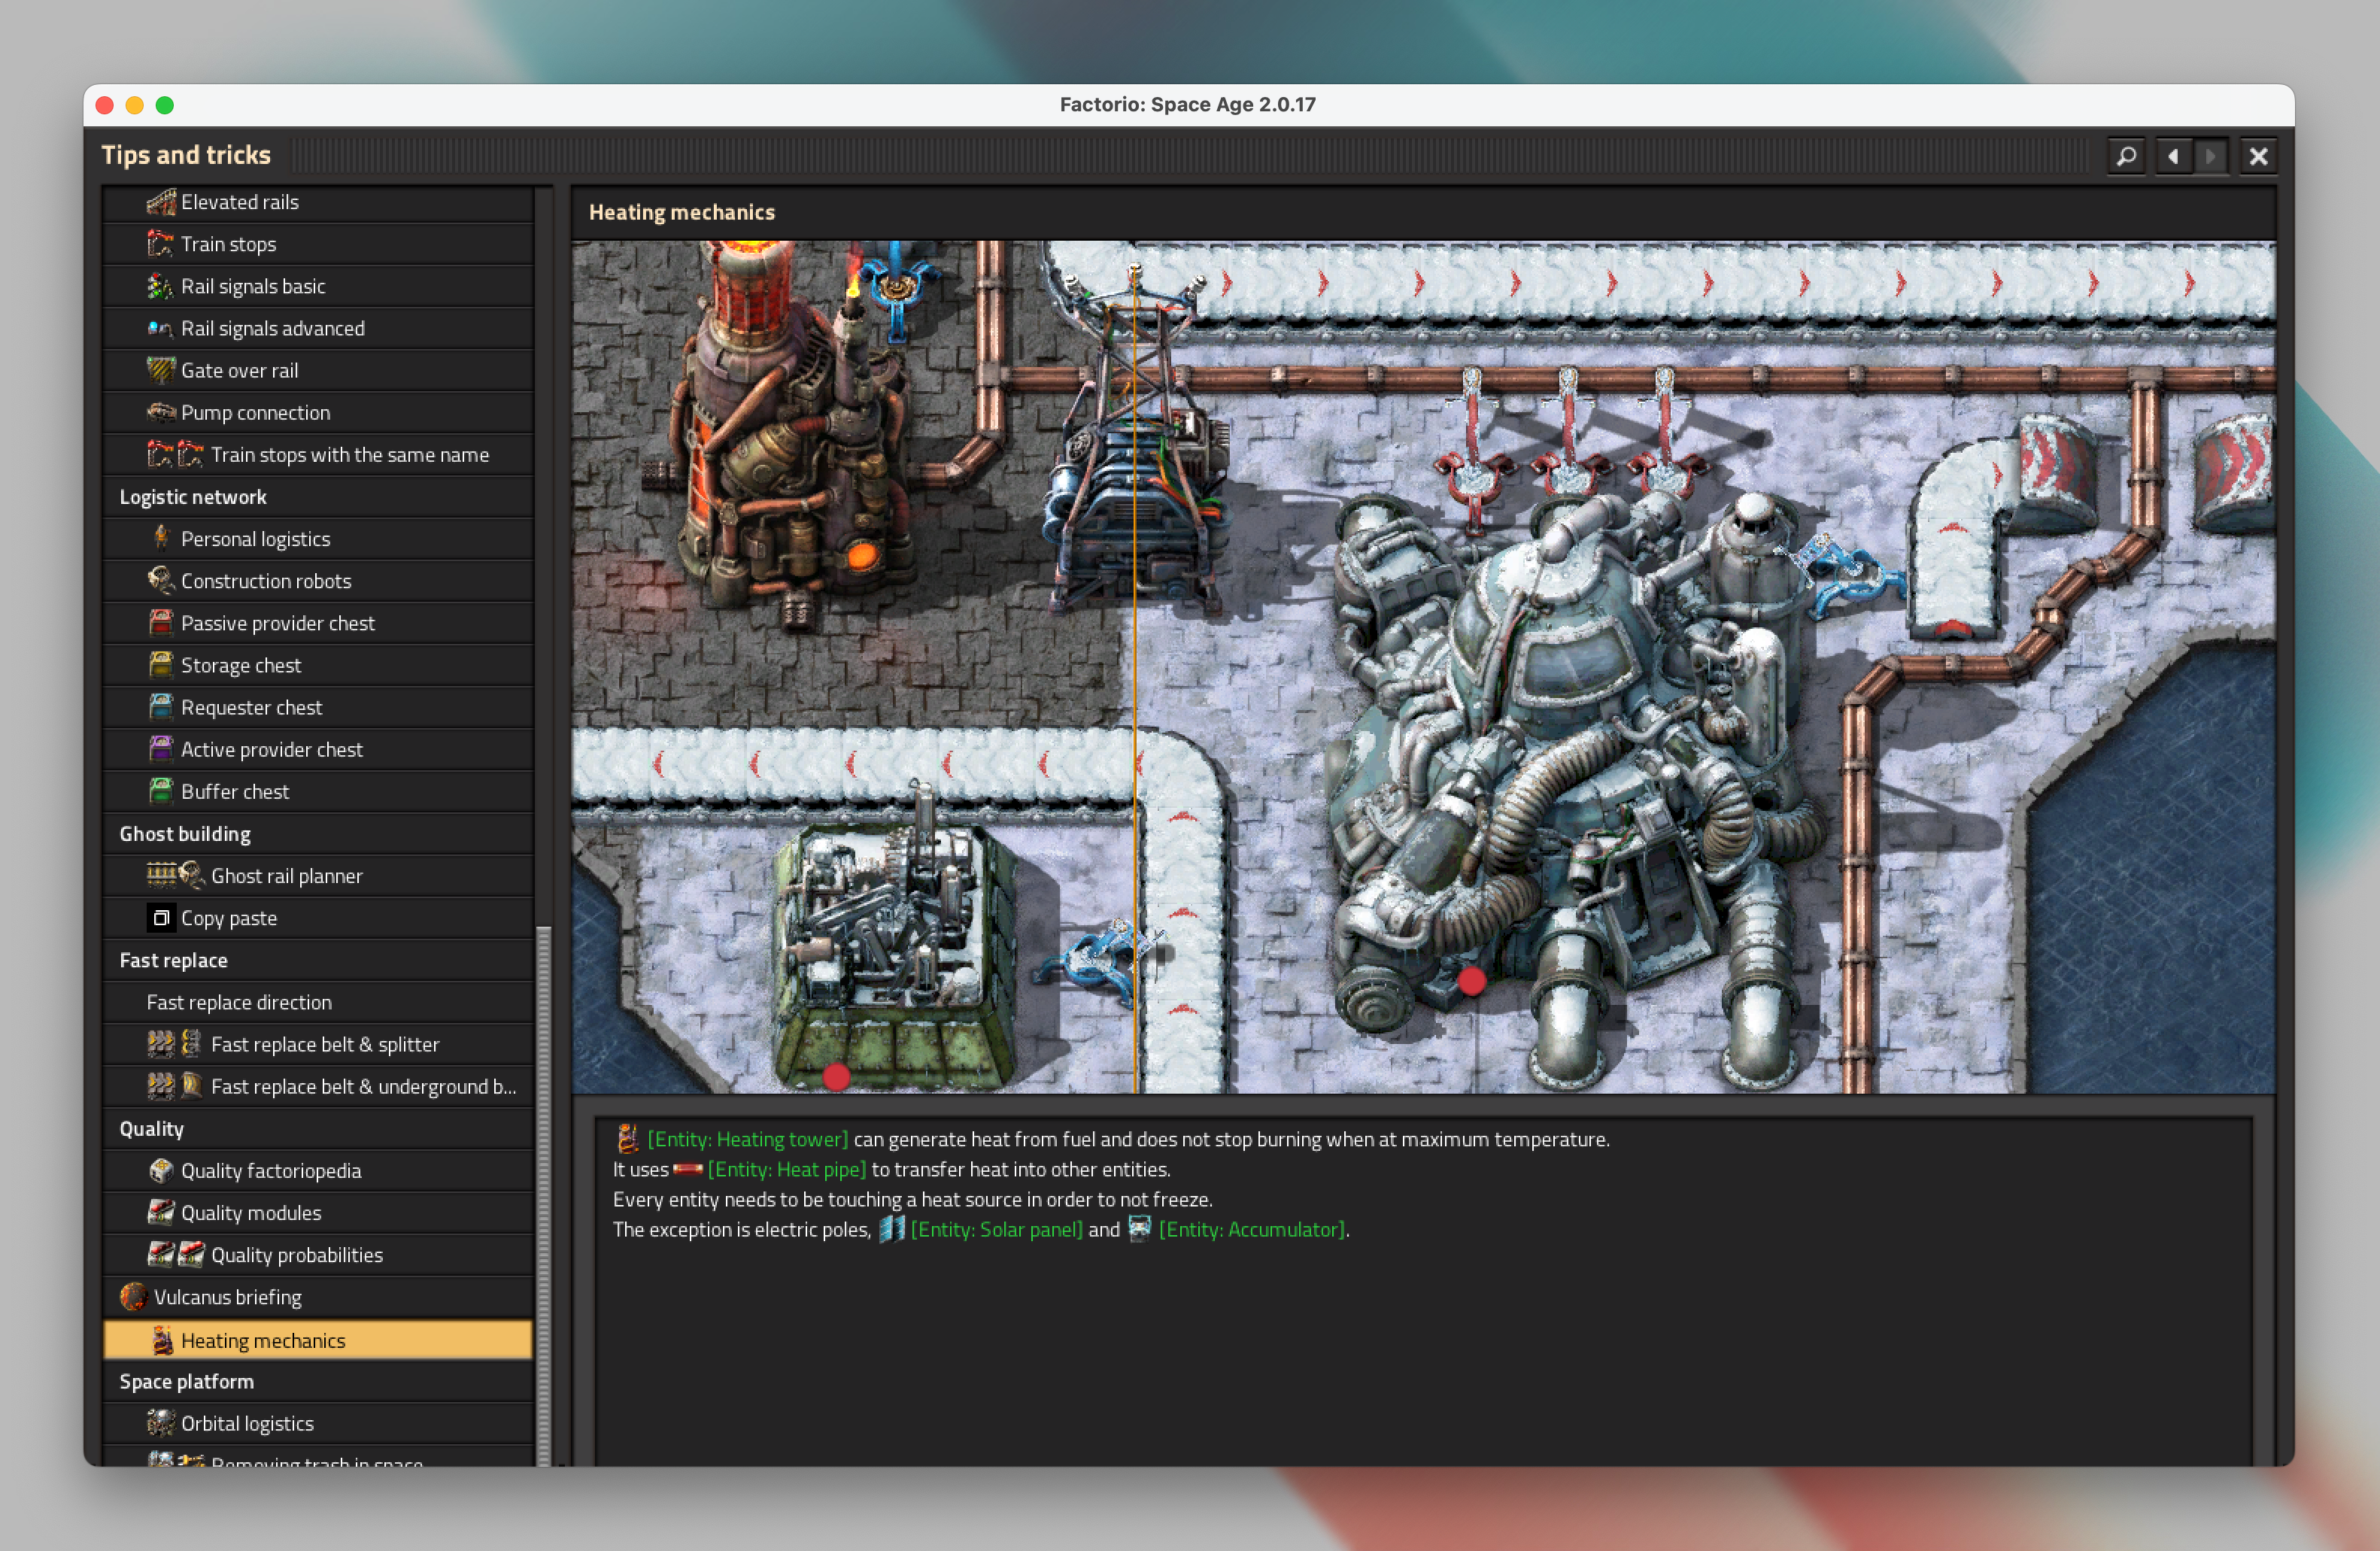
Task: Select the Active provider chest tip
Action: 318,749
